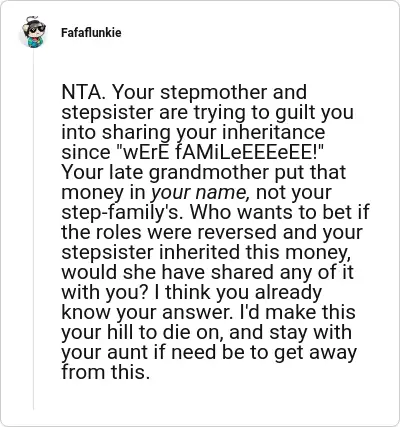
Task: Click the "step-family's" word
Action: [x=122, y=213]
